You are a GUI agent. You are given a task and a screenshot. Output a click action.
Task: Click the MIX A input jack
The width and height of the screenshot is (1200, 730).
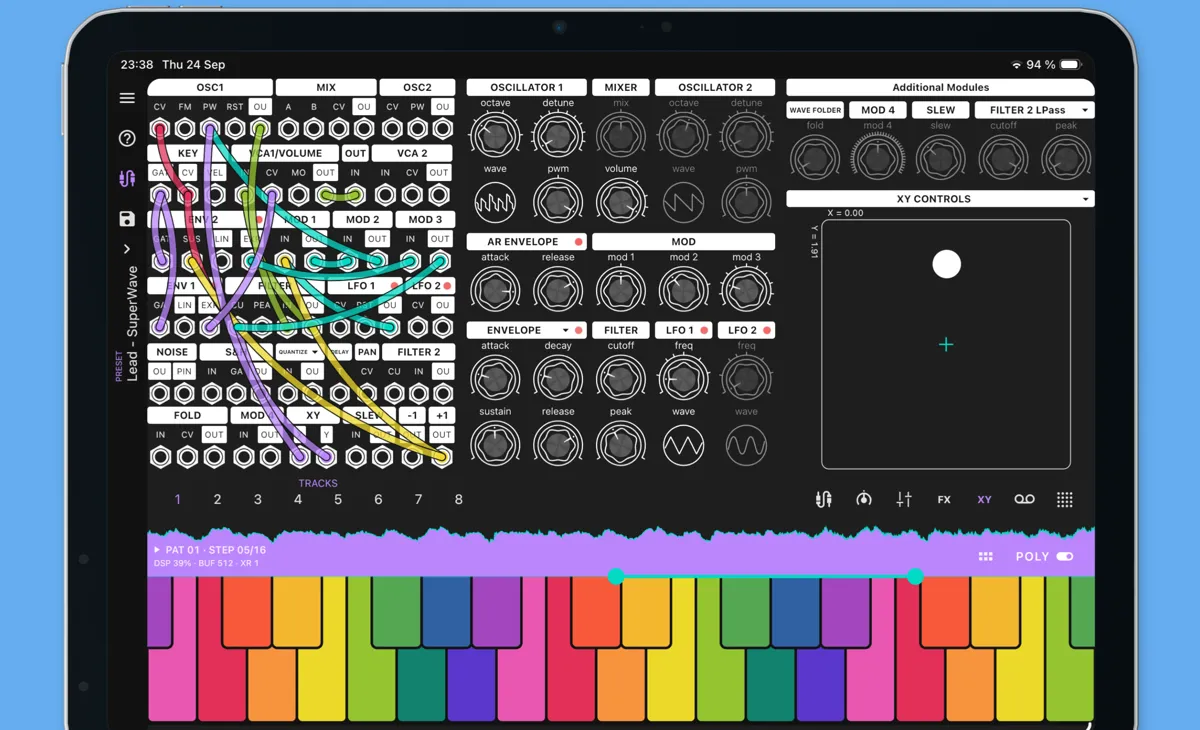click(288, 129)
